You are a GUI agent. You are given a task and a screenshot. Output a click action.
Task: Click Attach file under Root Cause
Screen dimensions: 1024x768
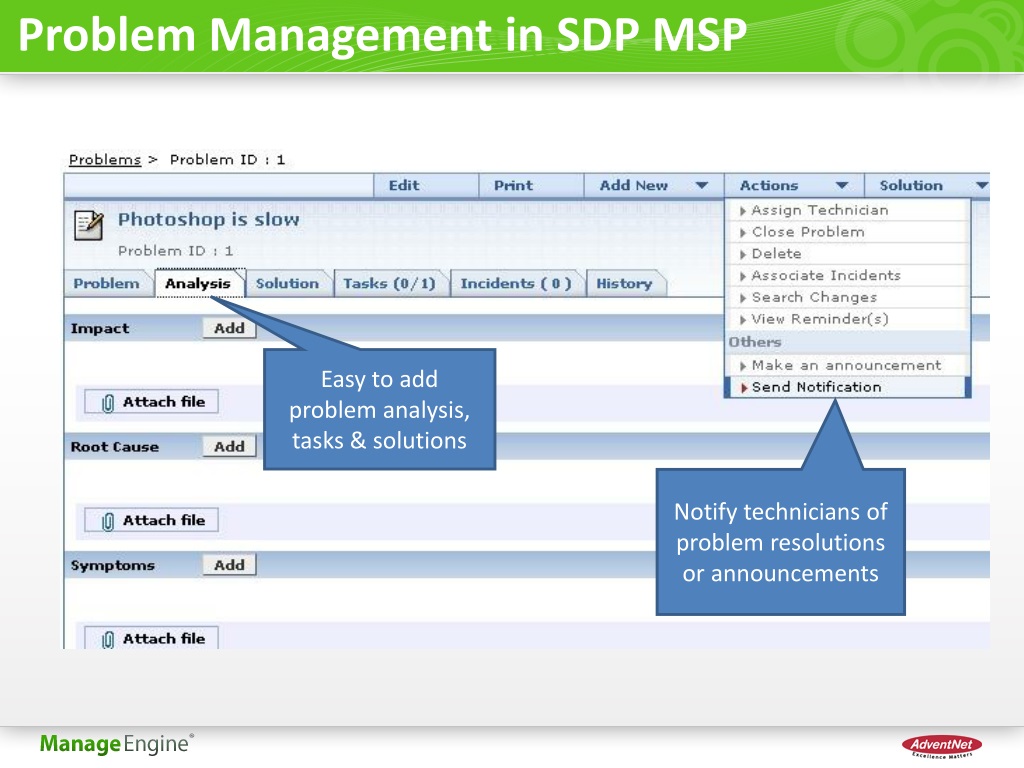152,520
